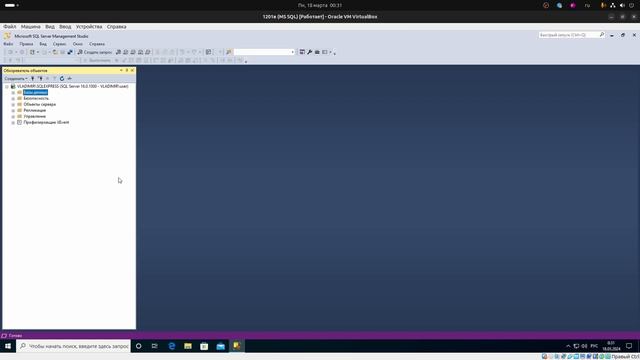Click the Соединить button in Object Explorer
The width and height of the screenshot is (640, 360).
tap(16, 78)
